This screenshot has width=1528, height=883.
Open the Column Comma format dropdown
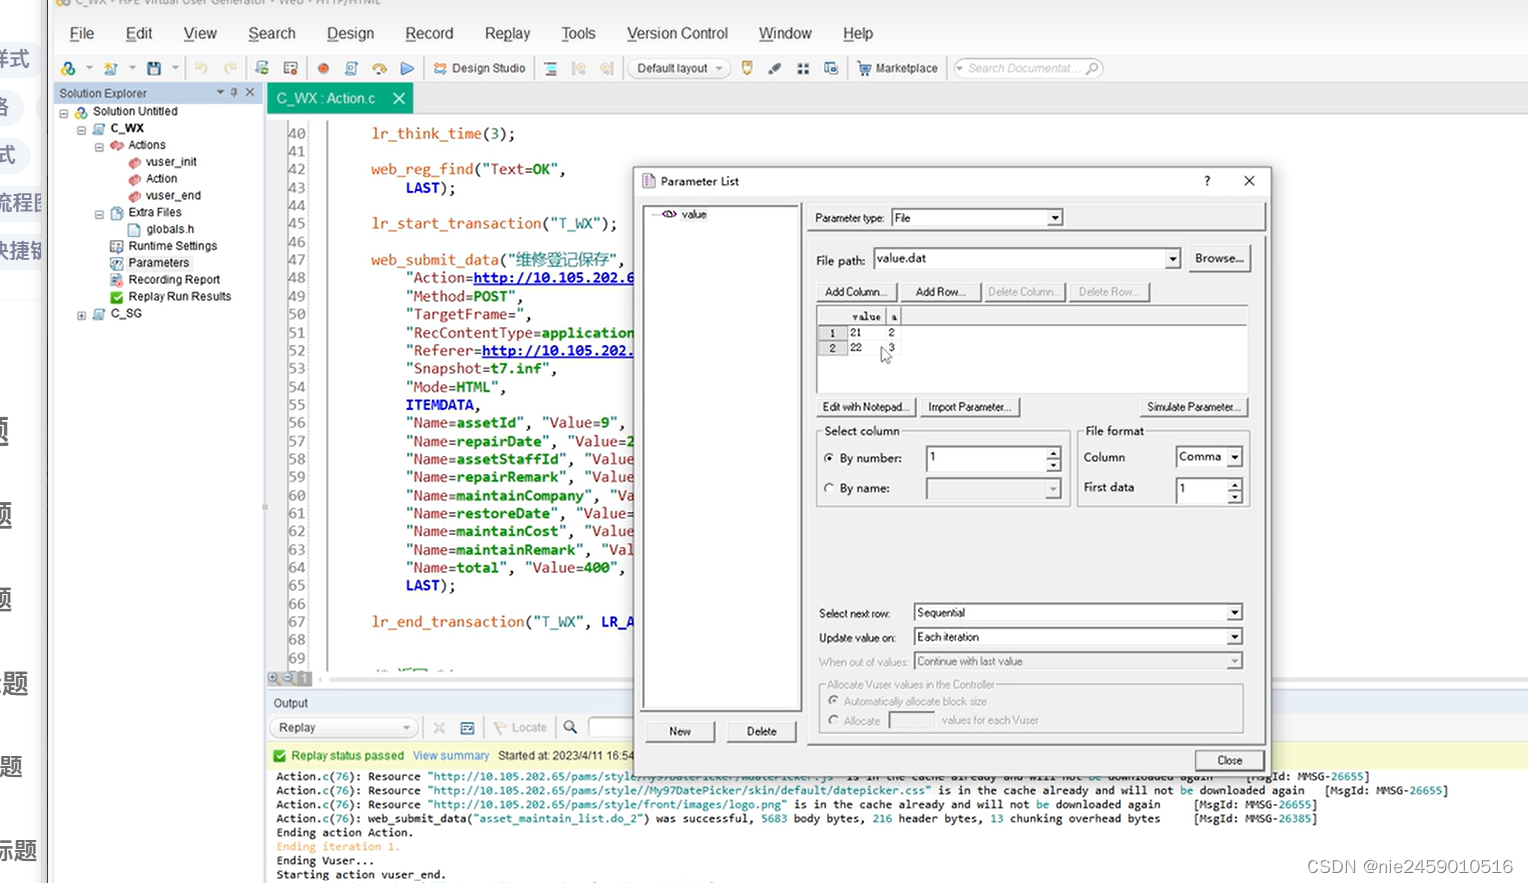1235,457
